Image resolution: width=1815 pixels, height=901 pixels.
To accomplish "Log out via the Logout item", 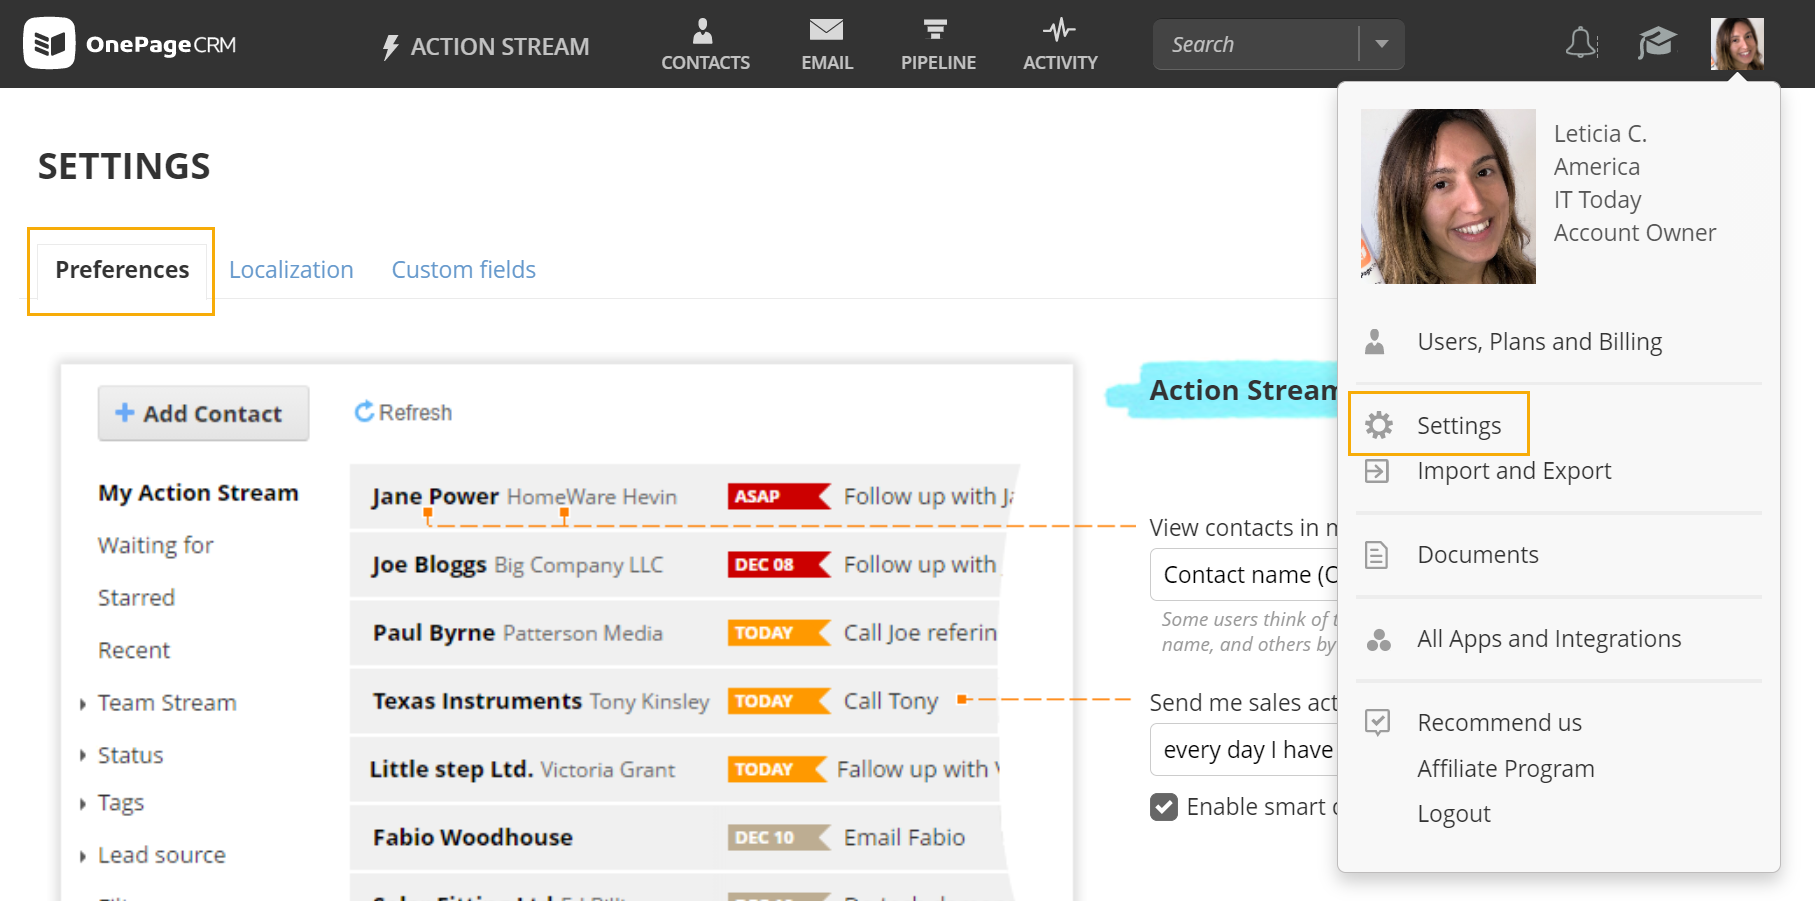I will (x=1454, y=814).
